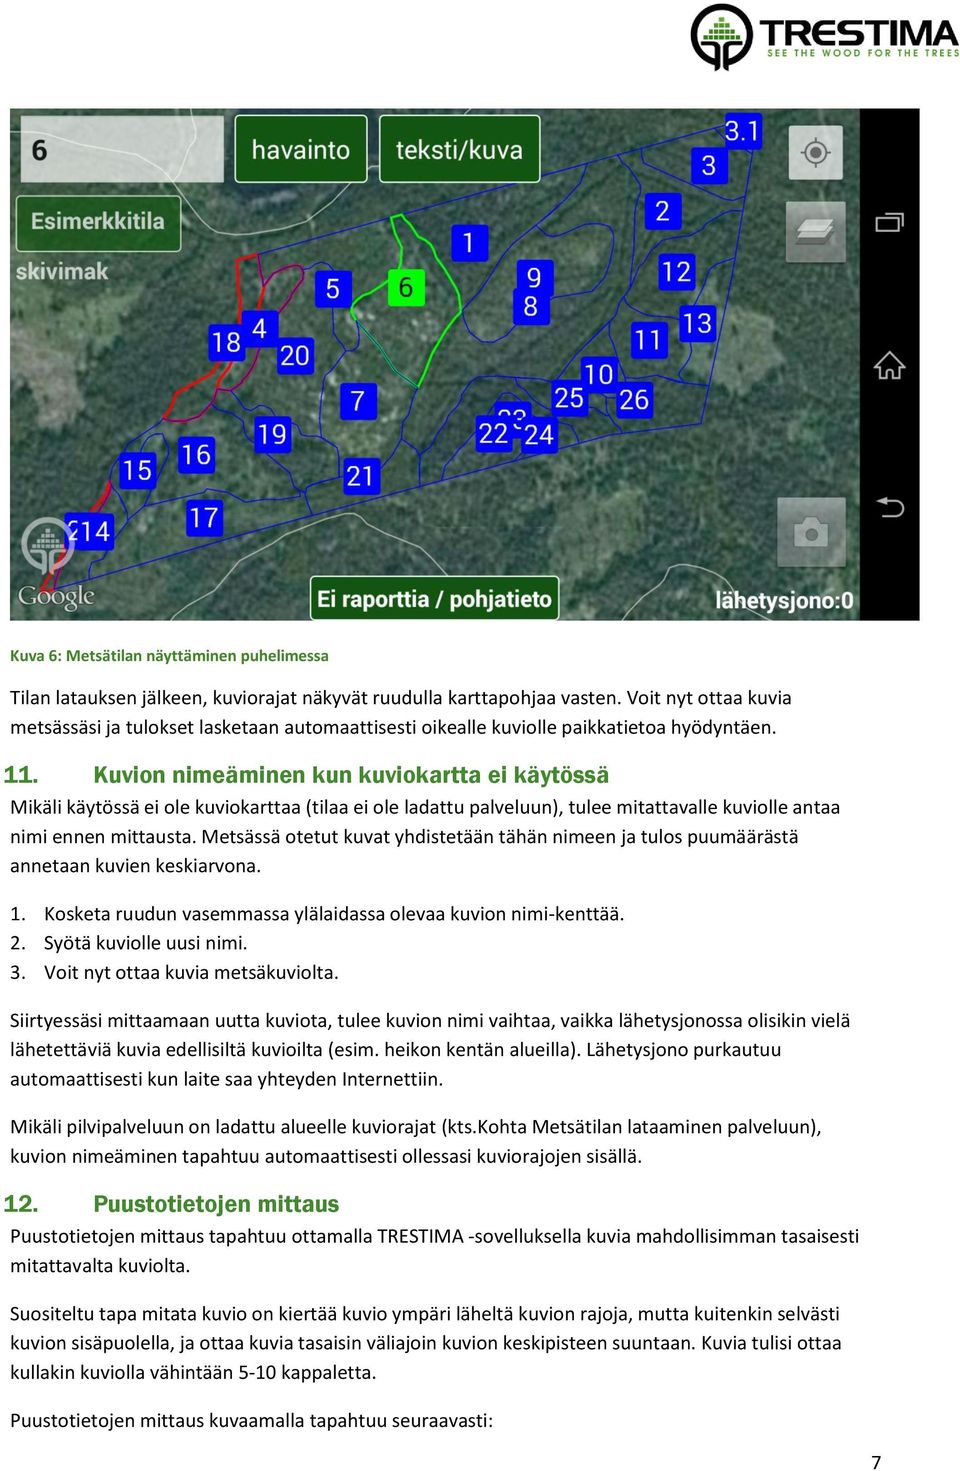Viewport: 960px width, 1471px height.
Task: Open the map layers icon
Action: pos(815,232)
